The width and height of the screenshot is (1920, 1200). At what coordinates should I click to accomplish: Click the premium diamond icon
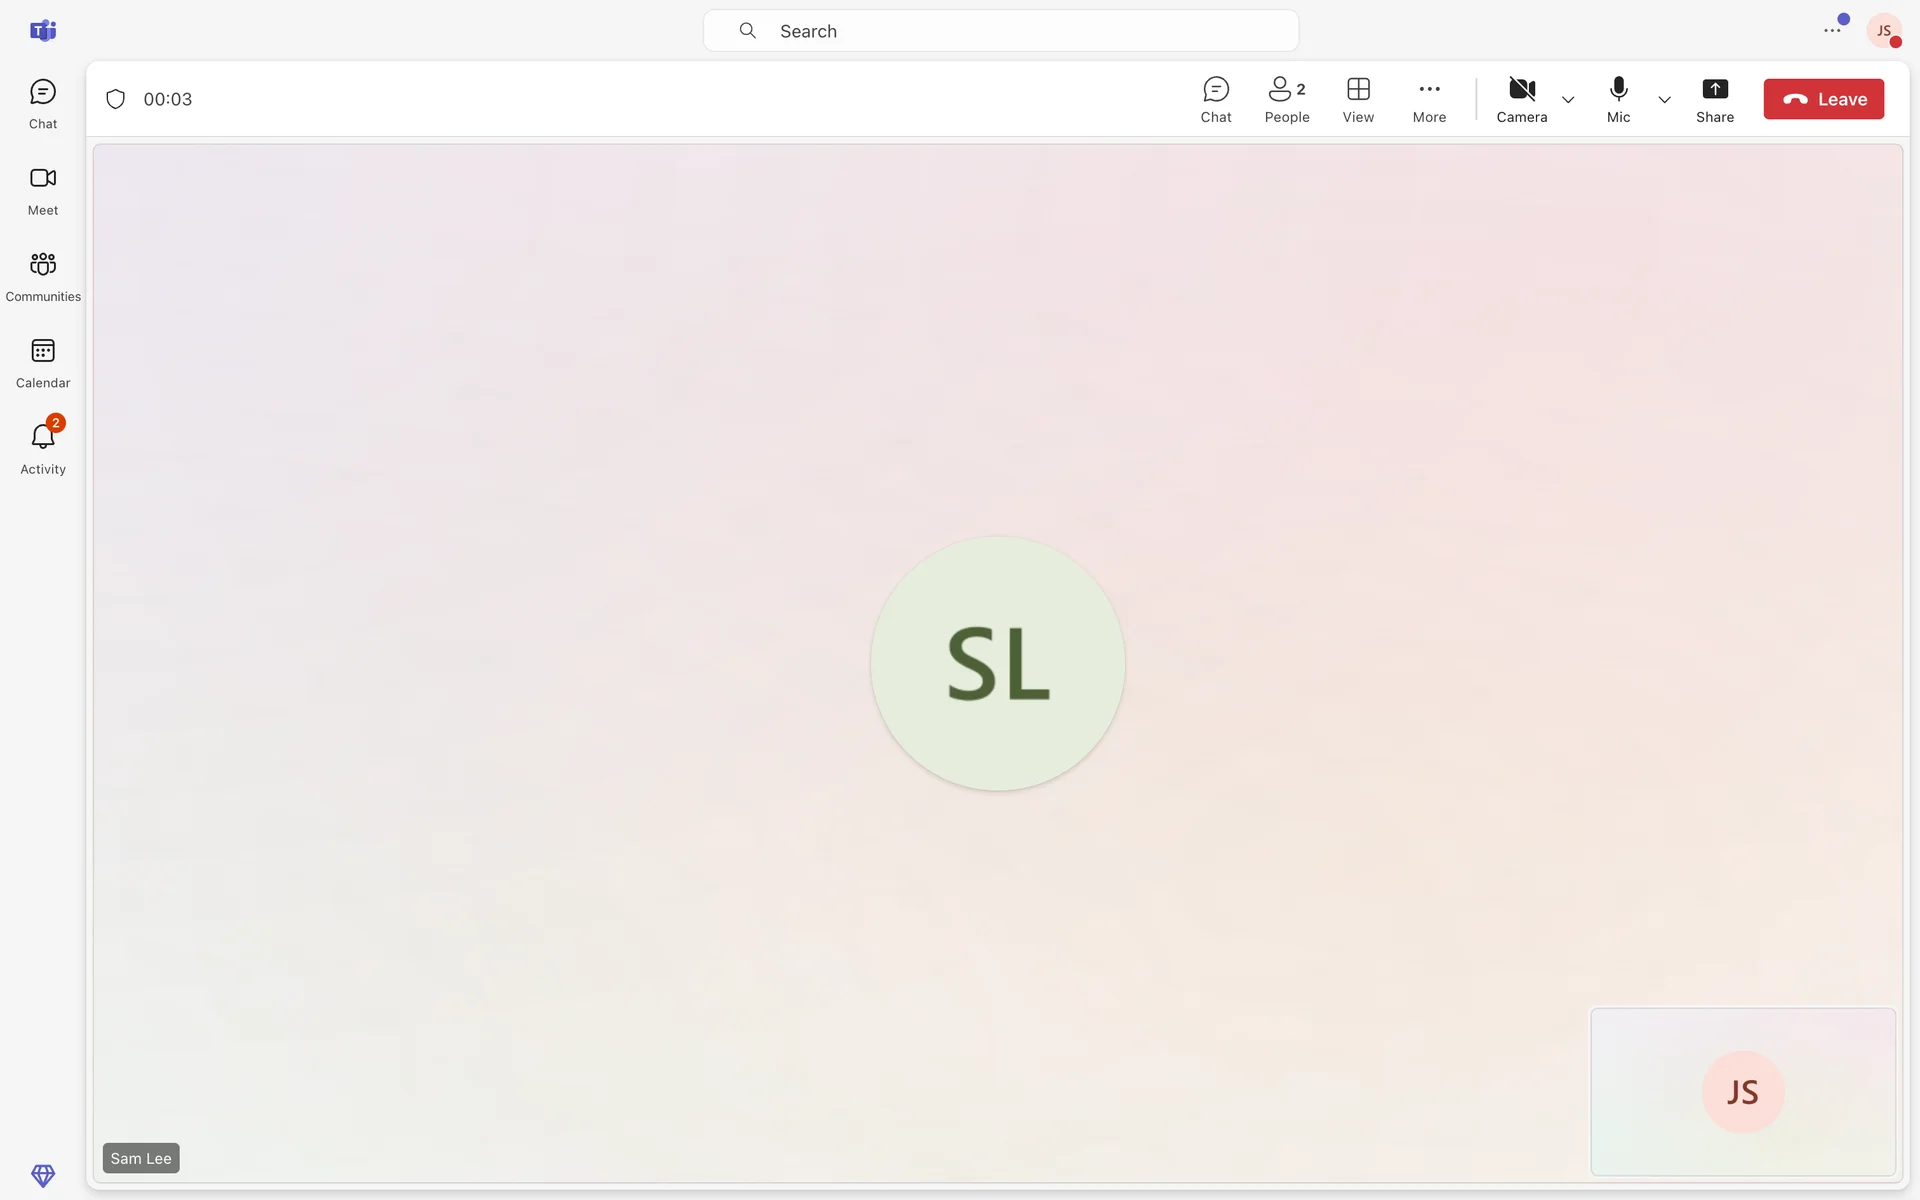coord(43,1174)
